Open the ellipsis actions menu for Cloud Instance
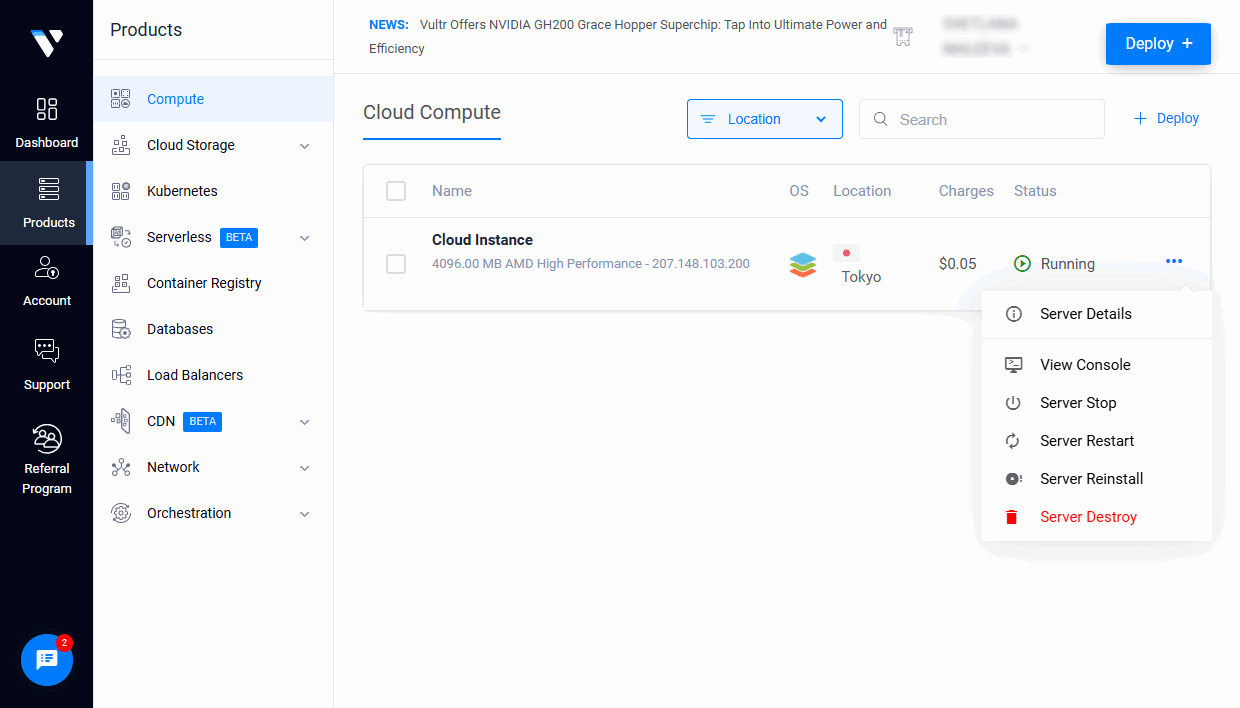This screenshot has width=1240, height=708. [1174, 260]
